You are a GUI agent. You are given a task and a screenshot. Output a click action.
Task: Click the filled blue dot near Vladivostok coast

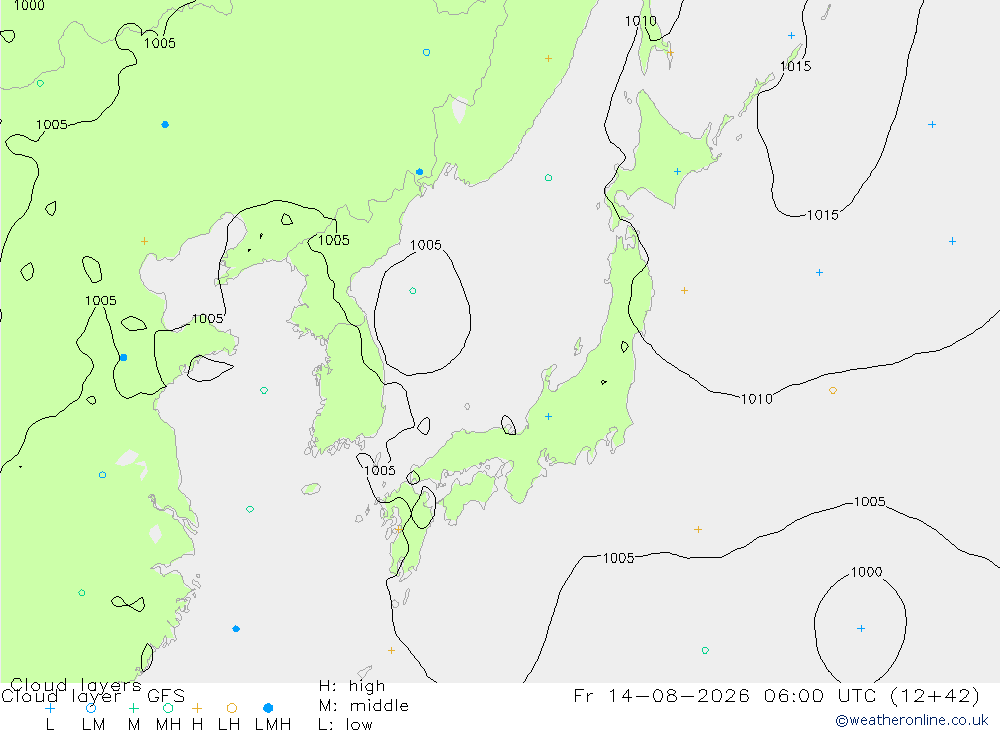419,172
